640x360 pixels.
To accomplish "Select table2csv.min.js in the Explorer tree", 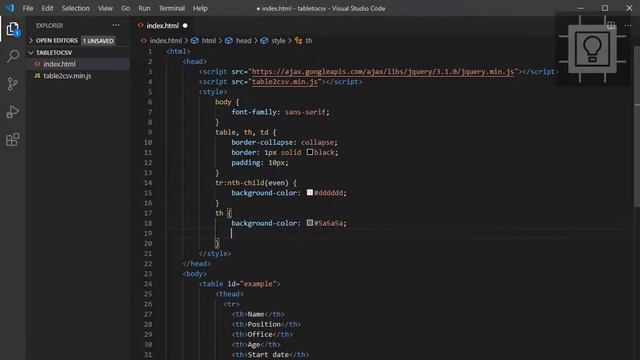I will pyautogui.click(x=78, y=76).
